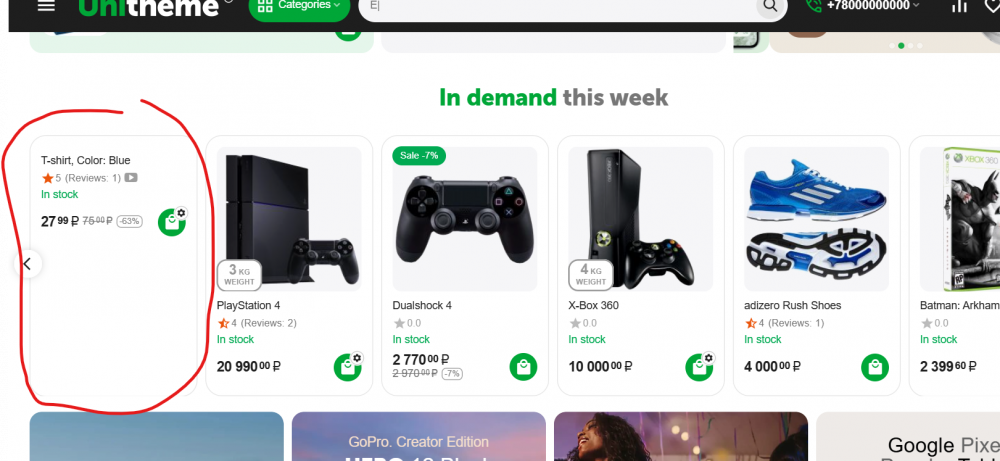Add X-Box 360 to cart
Viewport: 1000px width, 461px height.
click(700, 367)
